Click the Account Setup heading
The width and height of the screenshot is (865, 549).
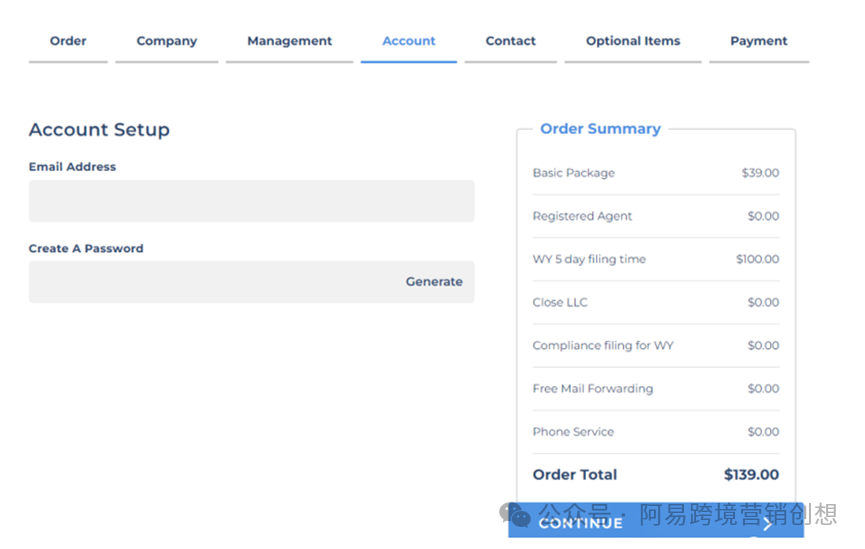[99, 130]
